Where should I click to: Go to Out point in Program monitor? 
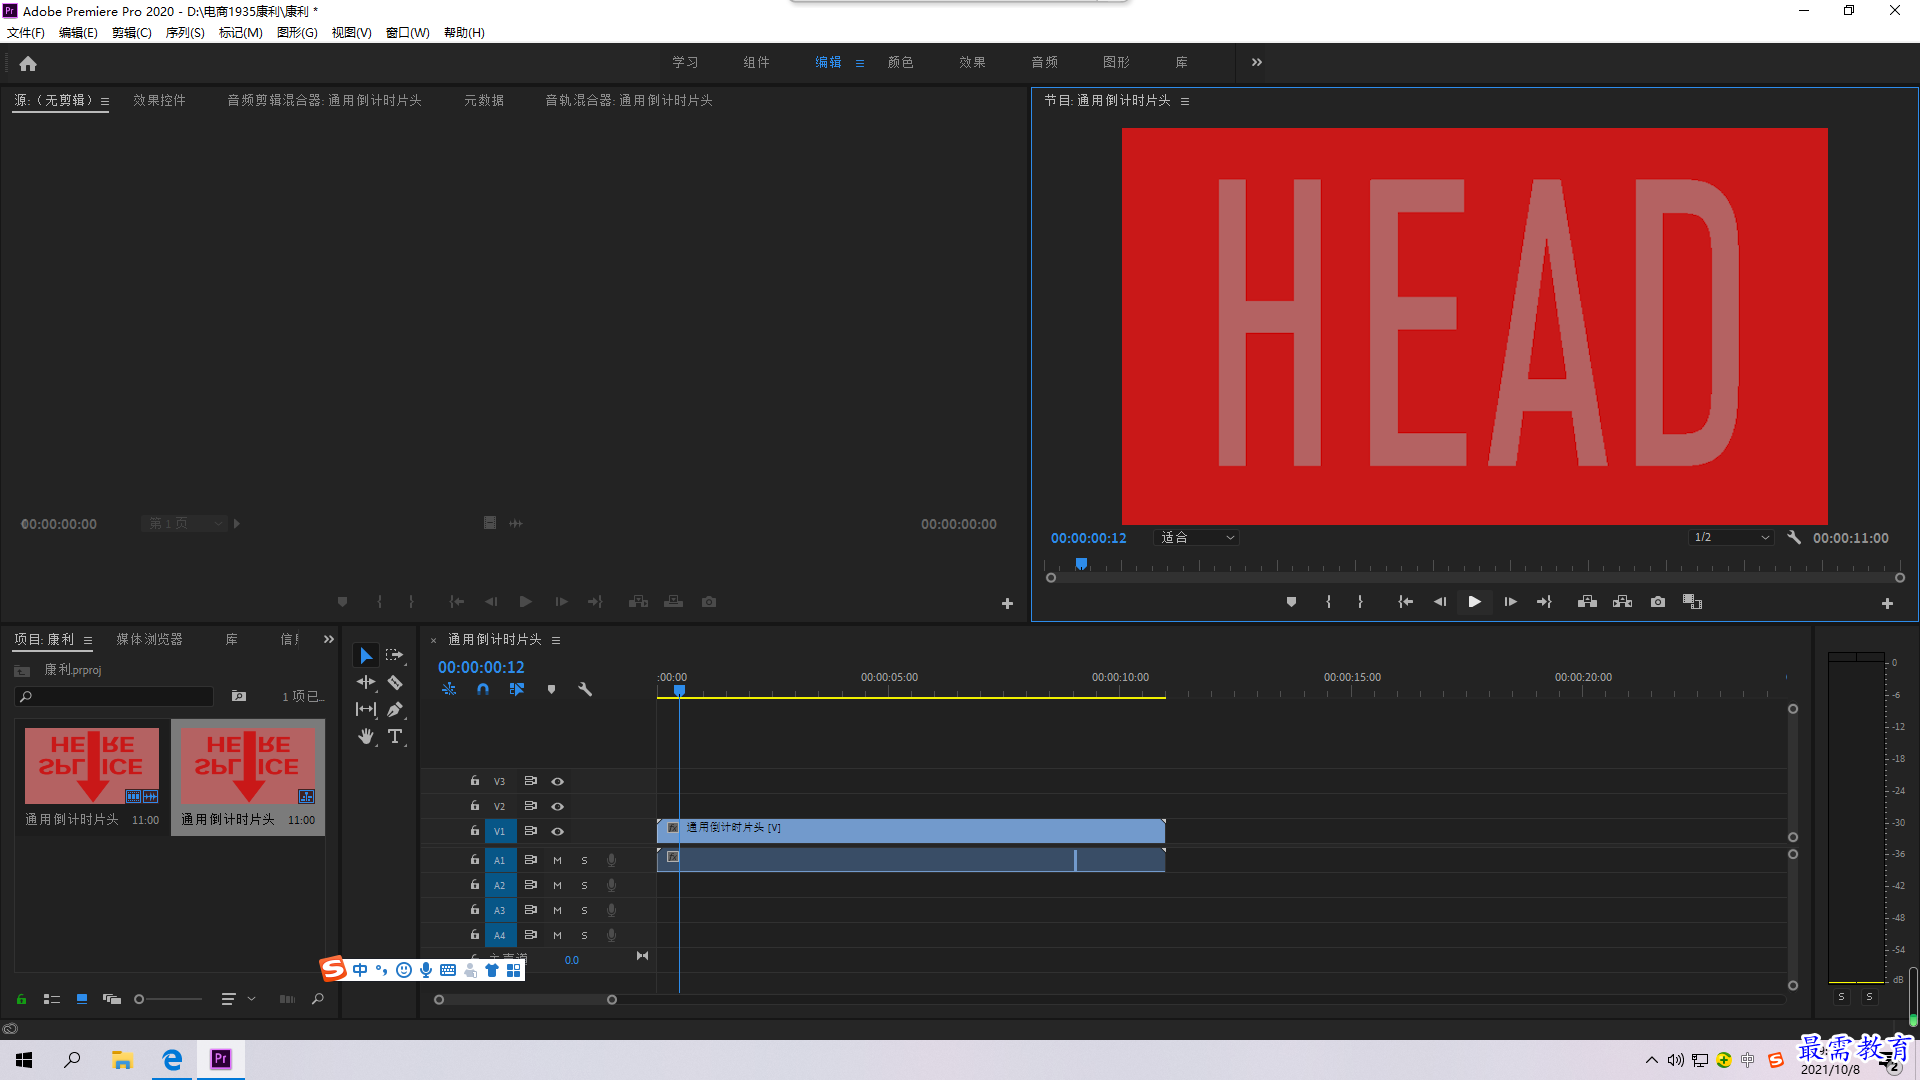(1544, 602)
